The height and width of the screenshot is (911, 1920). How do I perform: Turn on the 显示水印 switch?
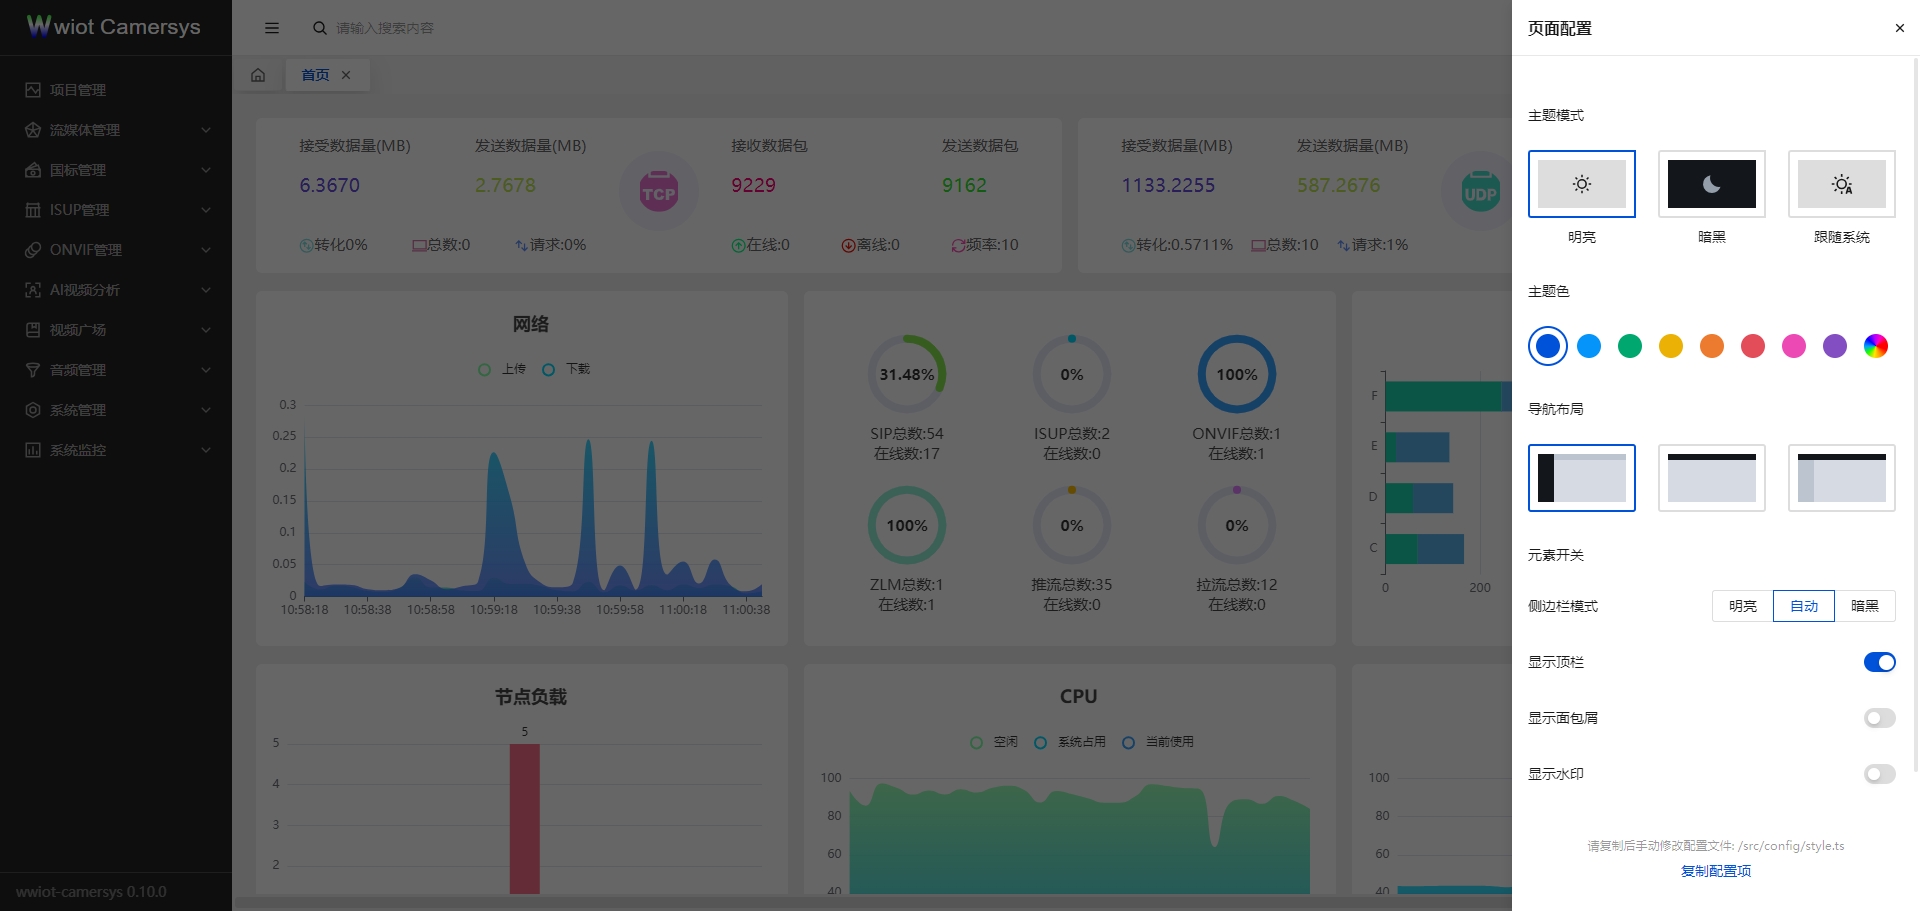1879,774
